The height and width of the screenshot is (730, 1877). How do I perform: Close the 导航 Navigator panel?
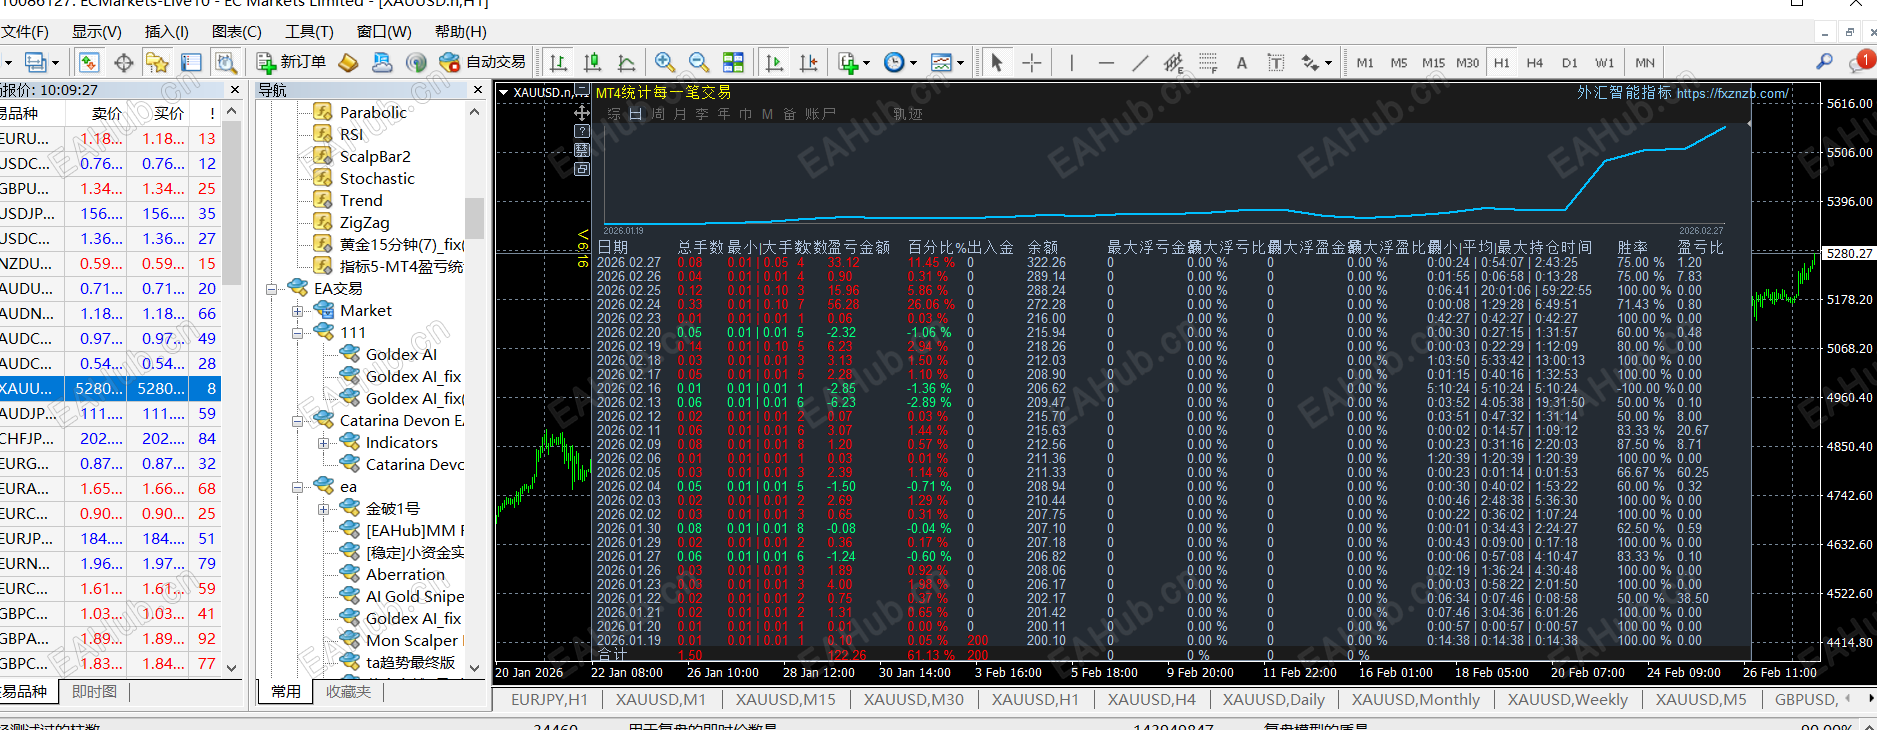(477, 90)
